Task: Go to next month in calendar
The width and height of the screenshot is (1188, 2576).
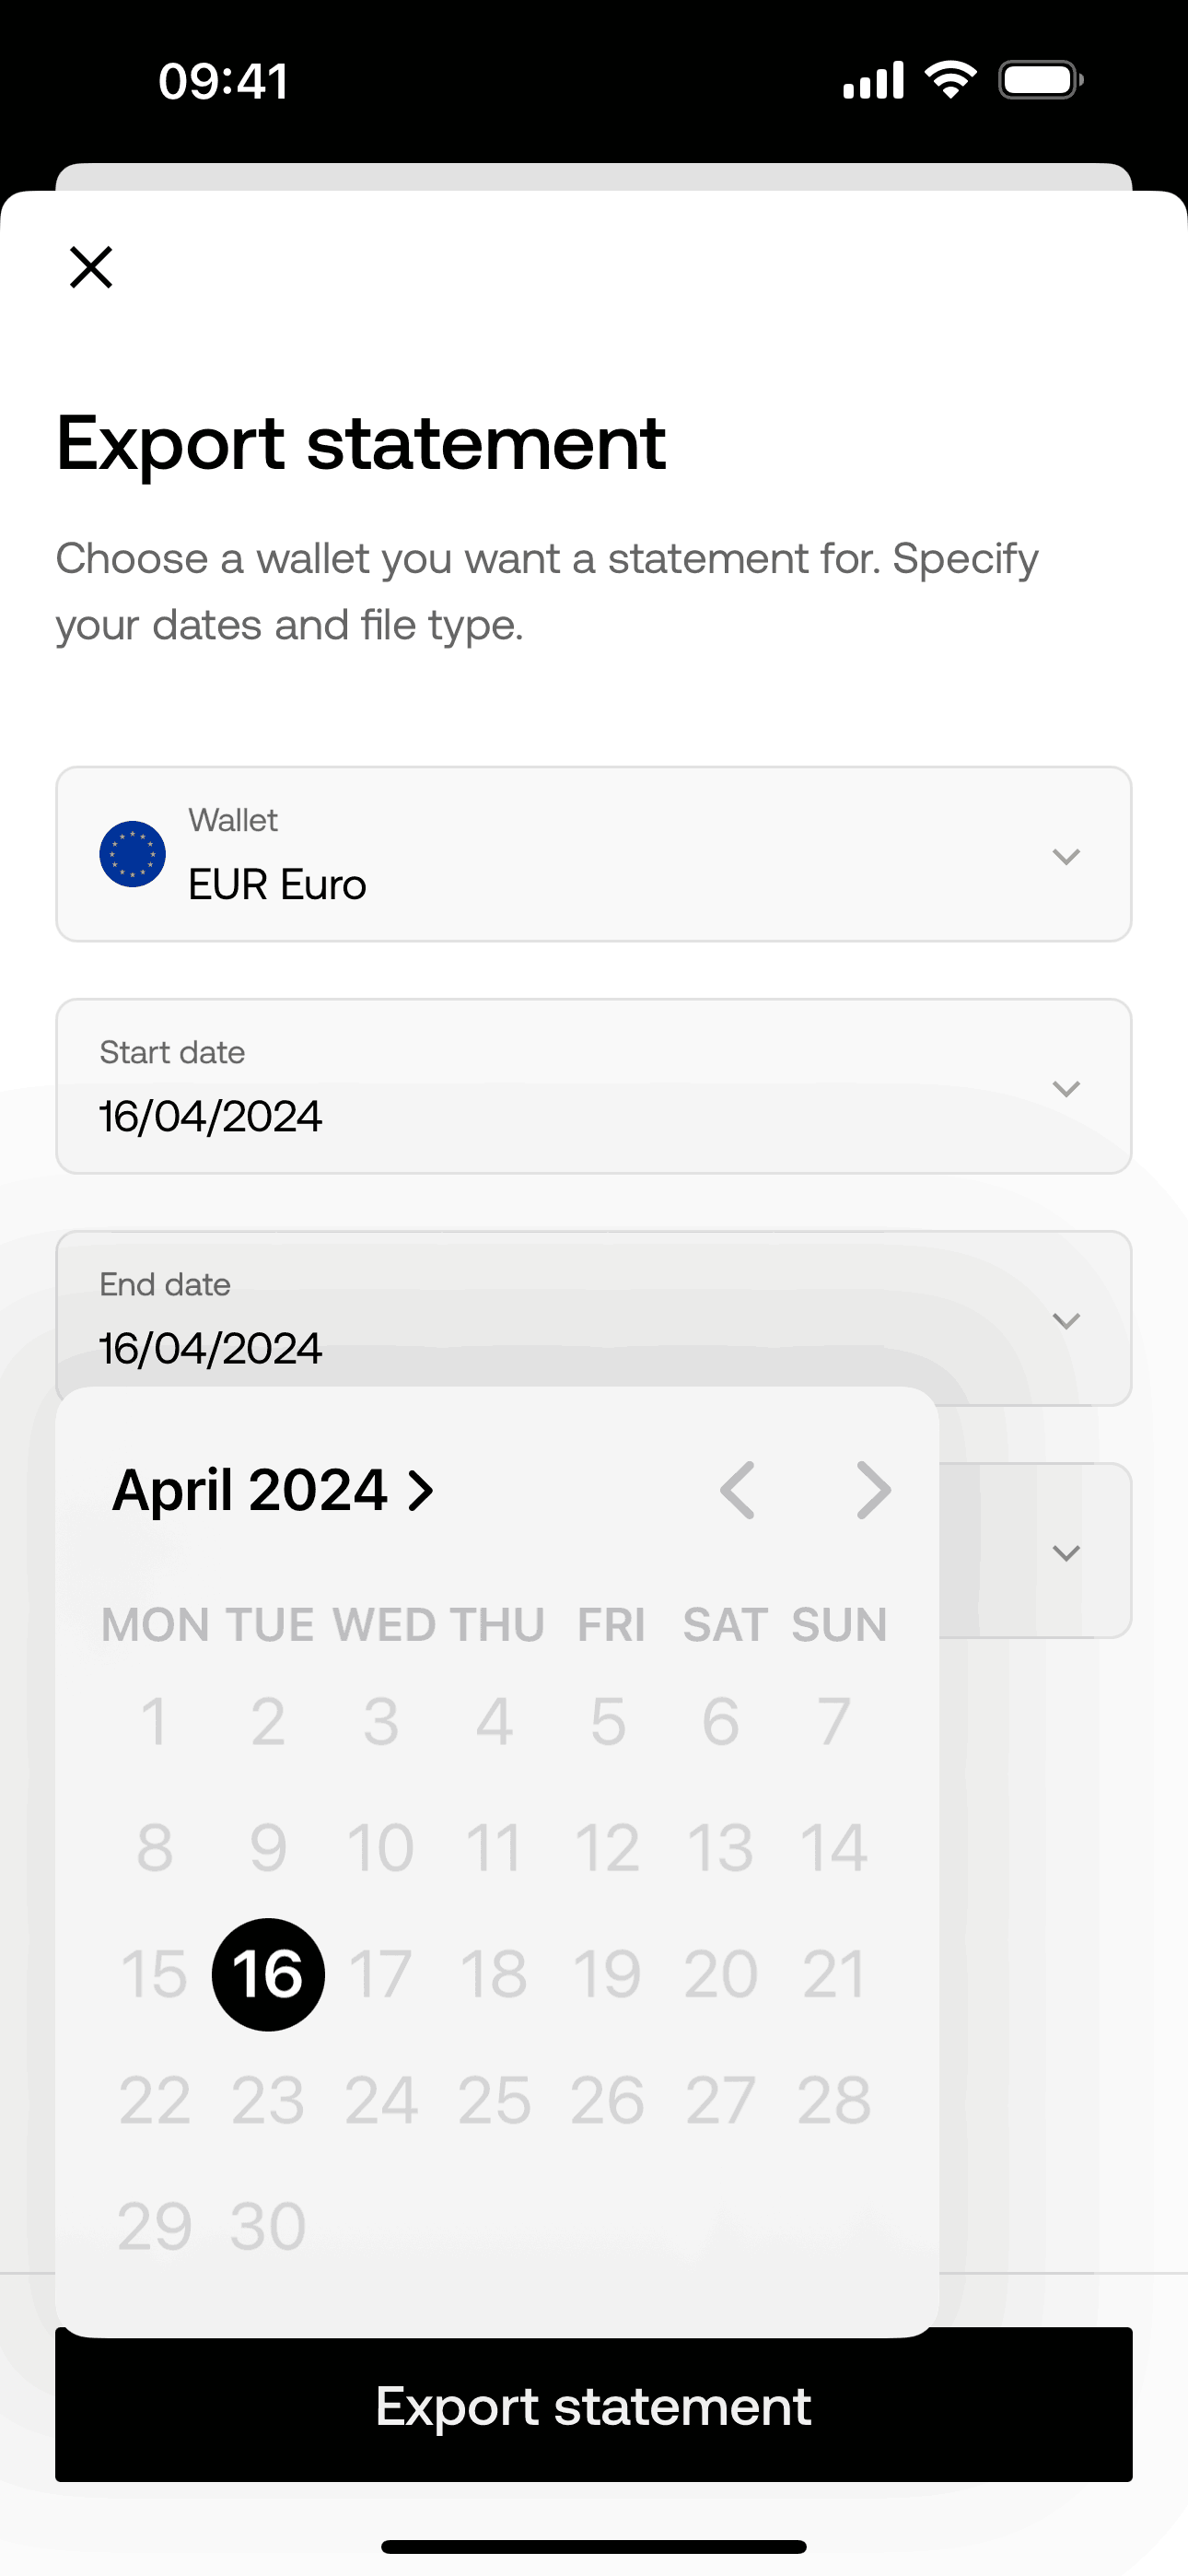Action: pos(873,1490)
